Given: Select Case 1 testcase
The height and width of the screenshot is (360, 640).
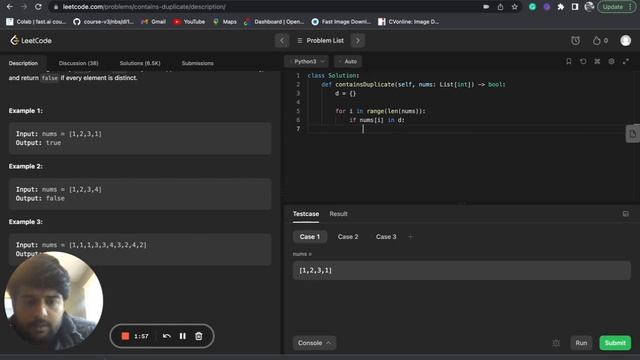Looking at the screenshot, I should (310, 237).
